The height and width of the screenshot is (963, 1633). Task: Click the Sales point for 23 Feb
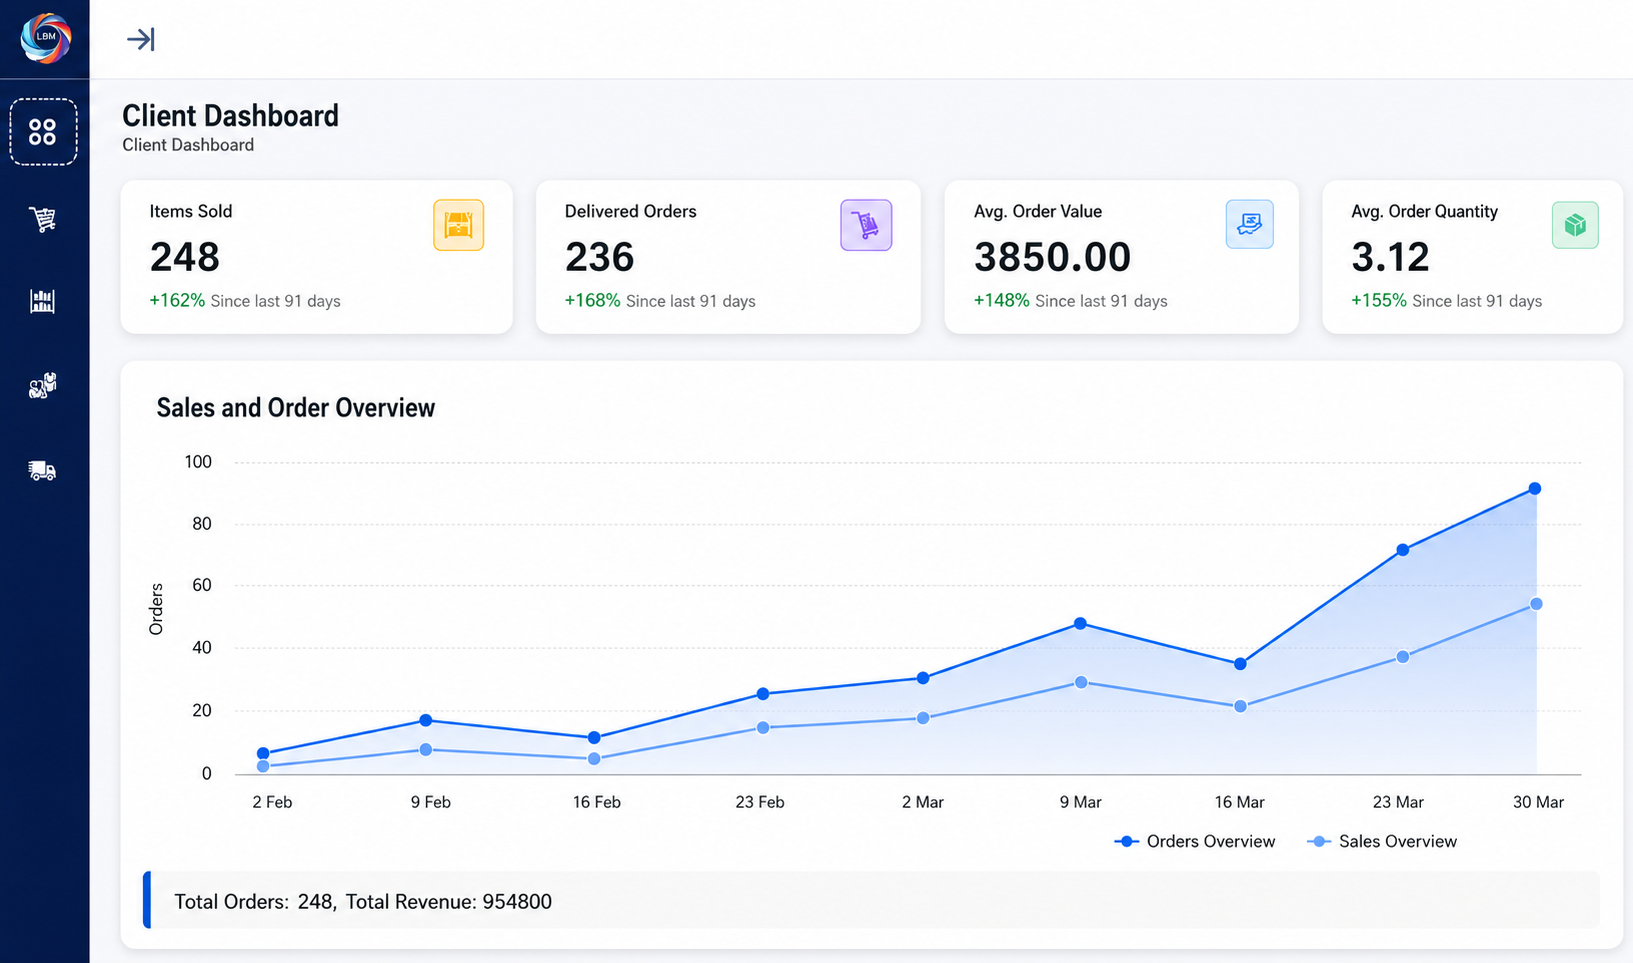click(763, 728)
